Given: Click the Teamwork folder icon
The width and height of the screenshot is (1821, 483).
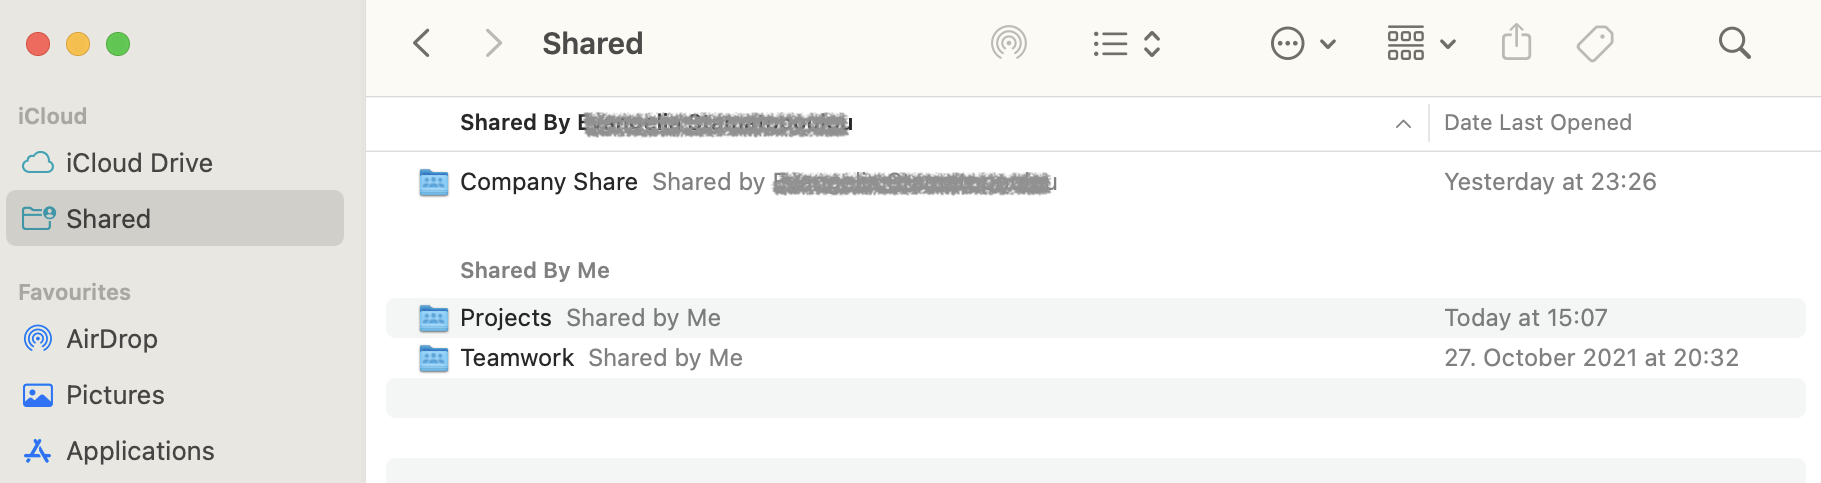Looking at the screenshot, I should [x=433, y=358].
